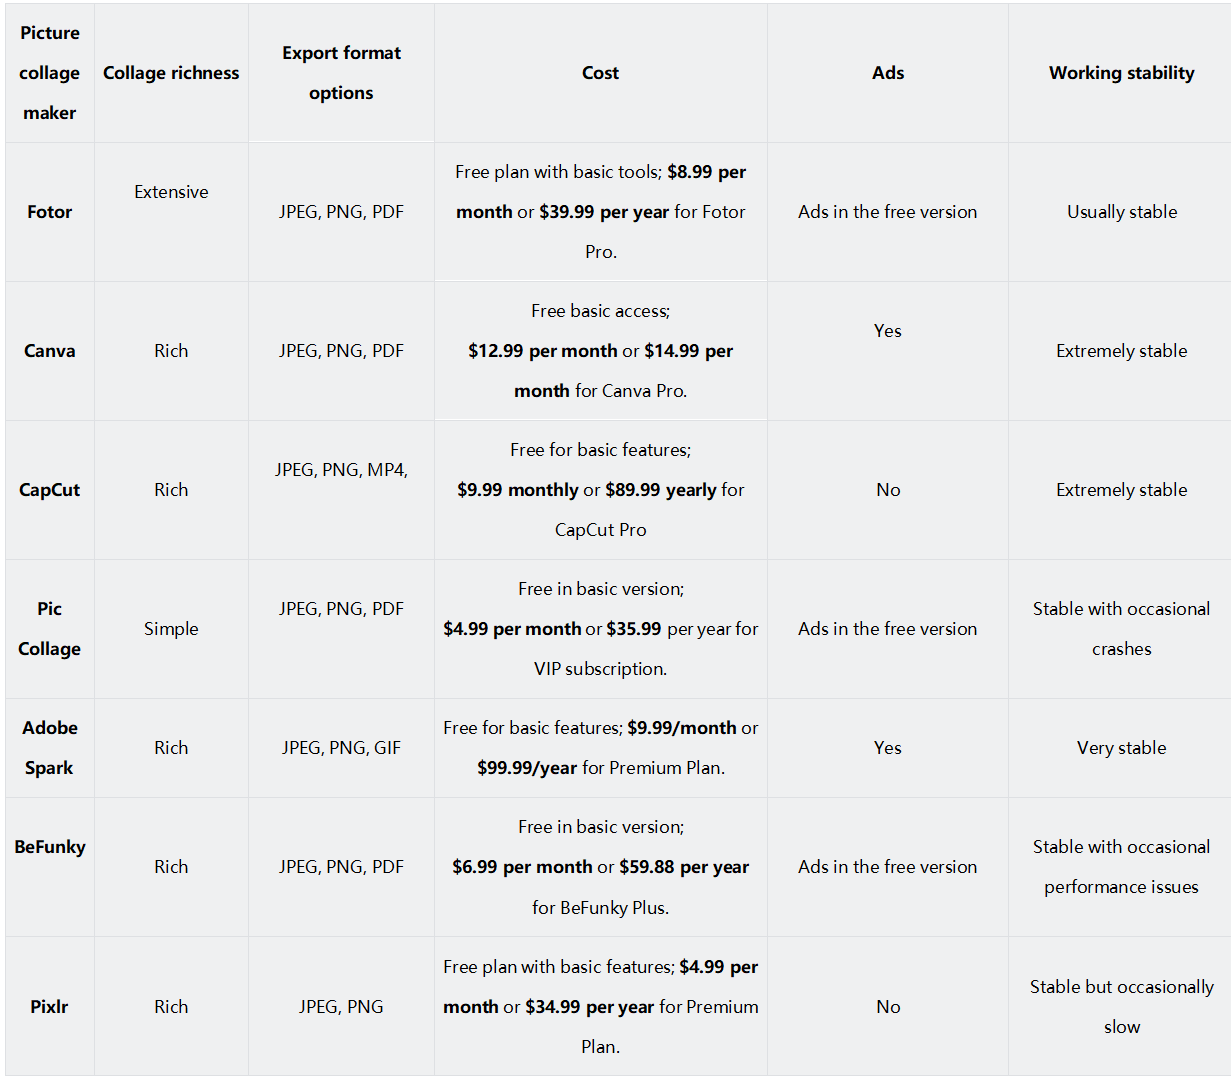1231x1082 pixels.
Task: Select the Ads column header
Action: click(887, 73)
